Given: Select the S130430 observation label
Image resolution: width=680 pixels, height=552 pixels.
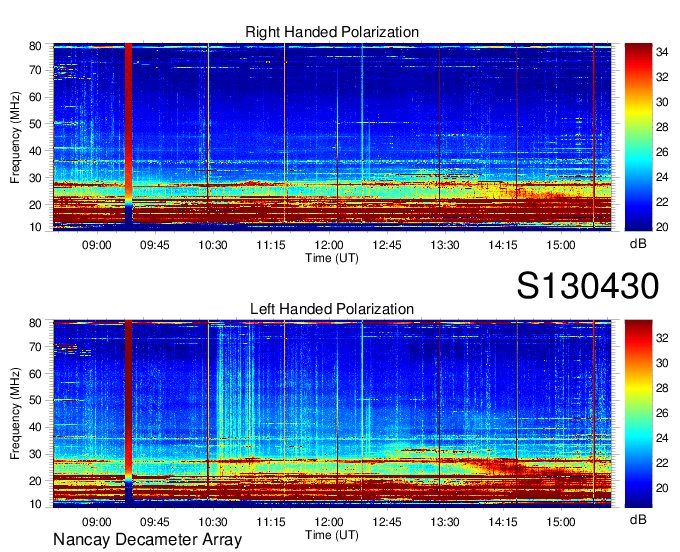Looking at the screenshot, I should click(x=588, y=285).
